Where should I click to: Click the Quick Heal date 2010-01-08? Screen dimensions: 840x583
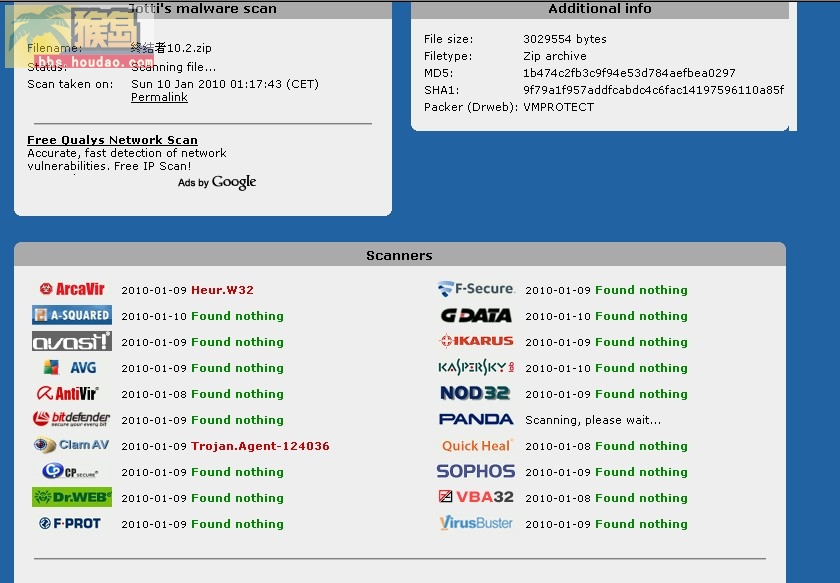click(558, 446)
